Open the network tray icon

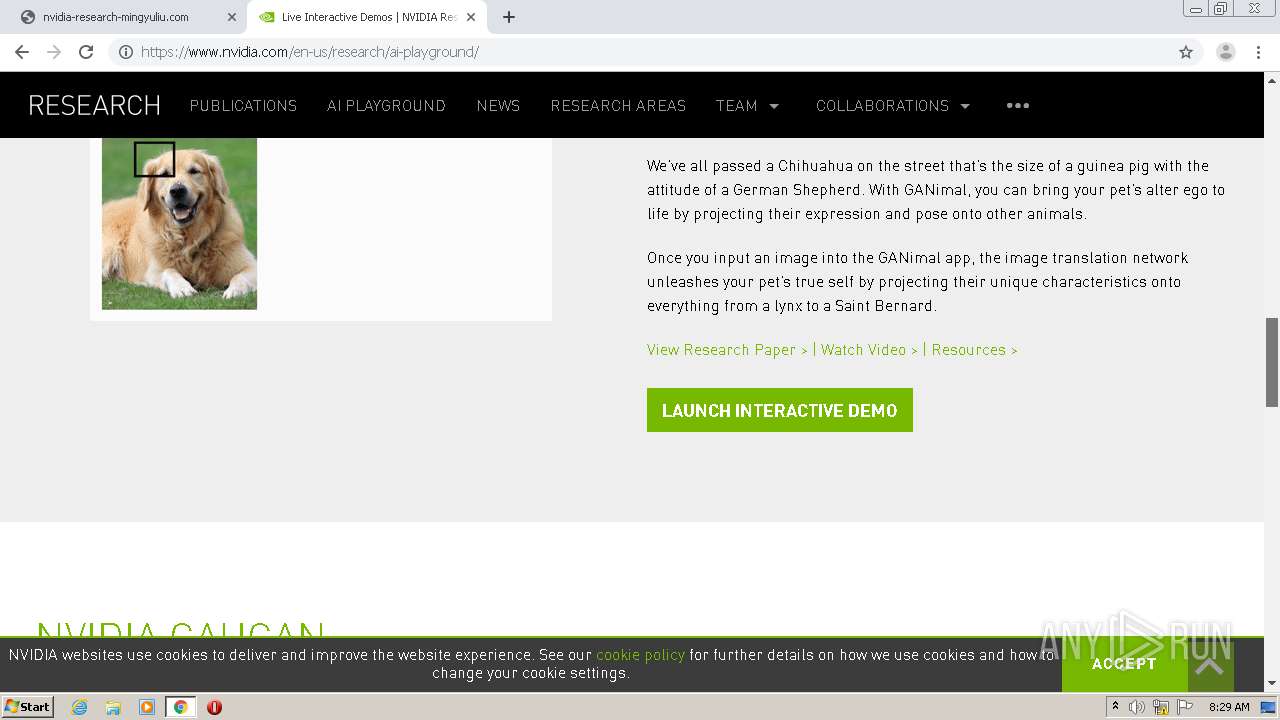1161,707
